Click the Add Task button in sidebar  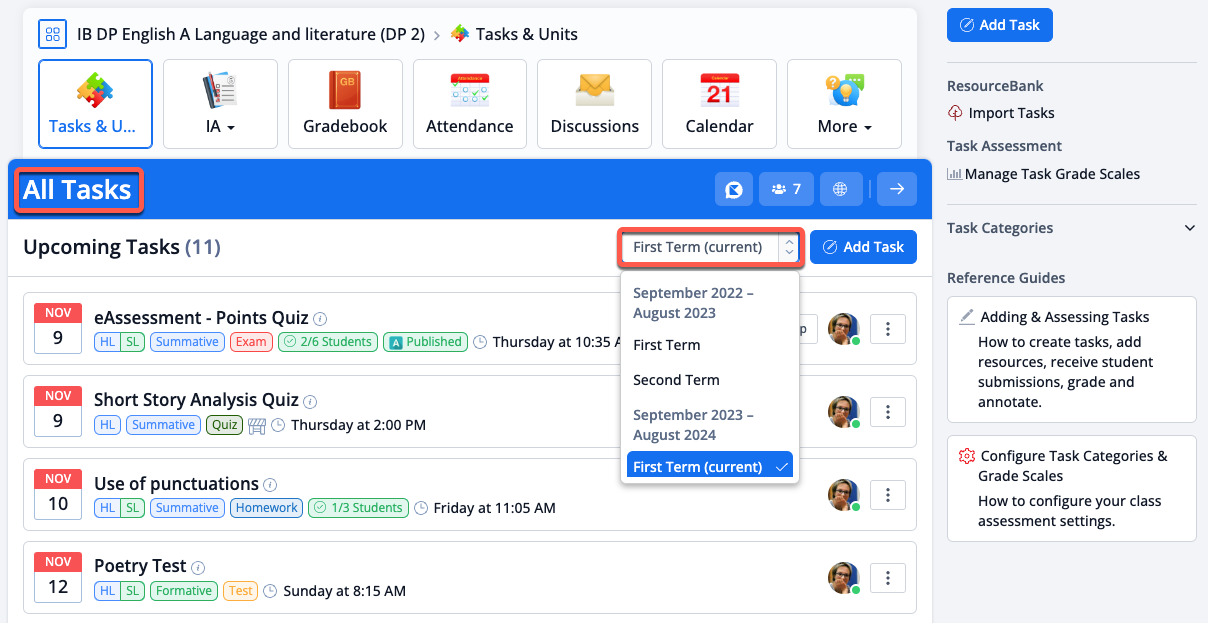[999, 25]
